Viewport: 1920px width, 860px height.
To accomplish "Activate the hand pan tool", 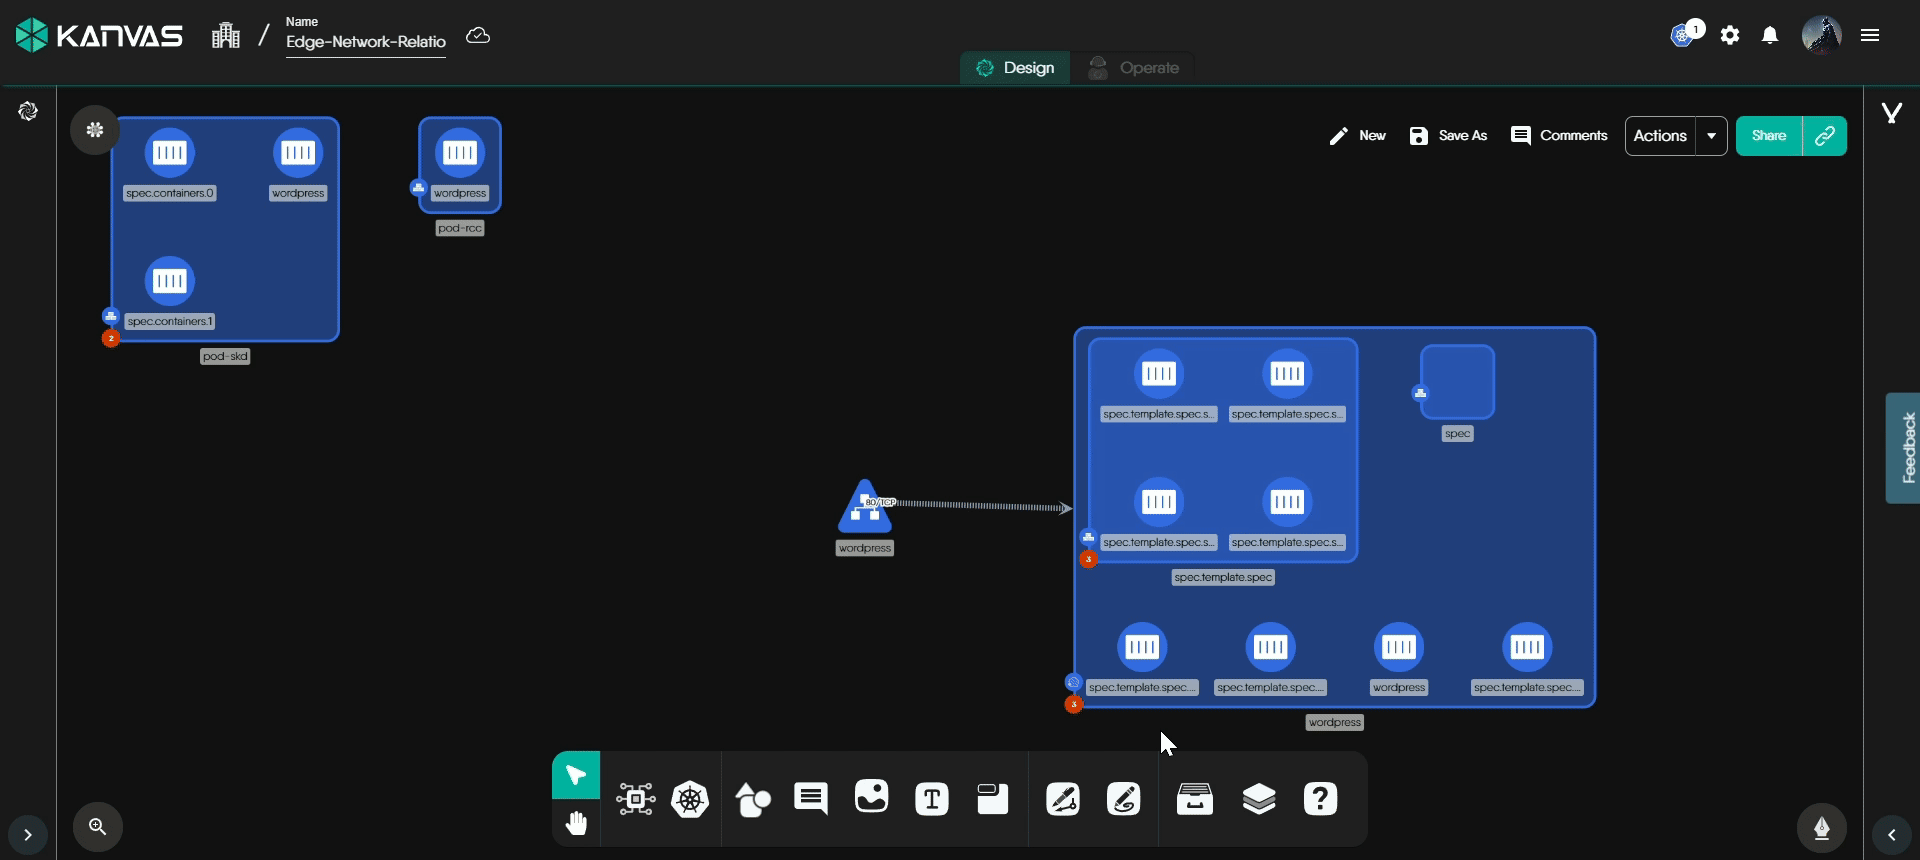I will [576, 824].
